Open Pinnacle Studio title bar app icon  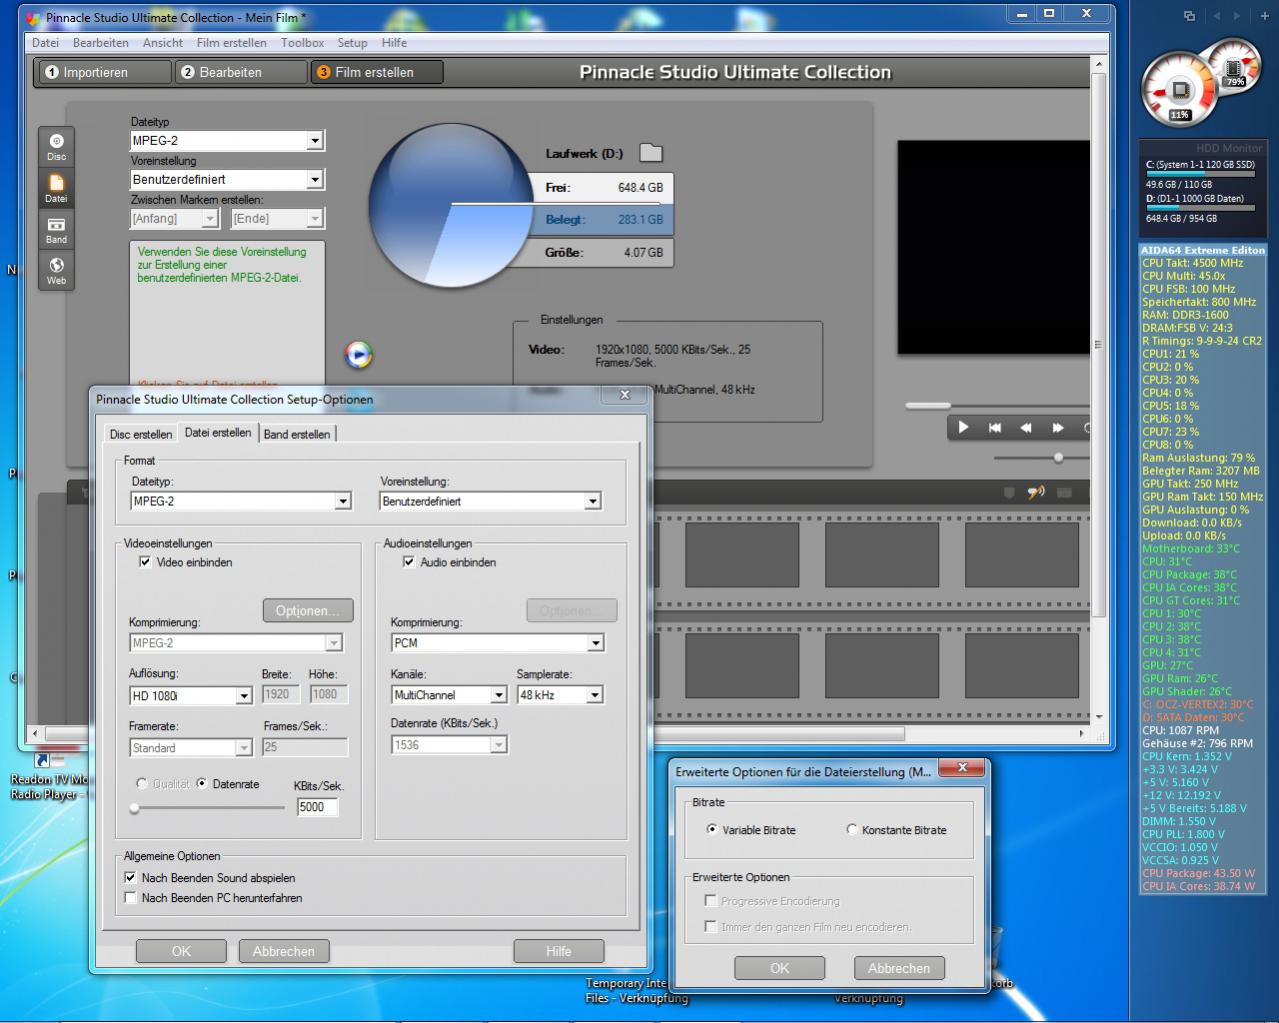pyautogui.click(x=34, y=18)
